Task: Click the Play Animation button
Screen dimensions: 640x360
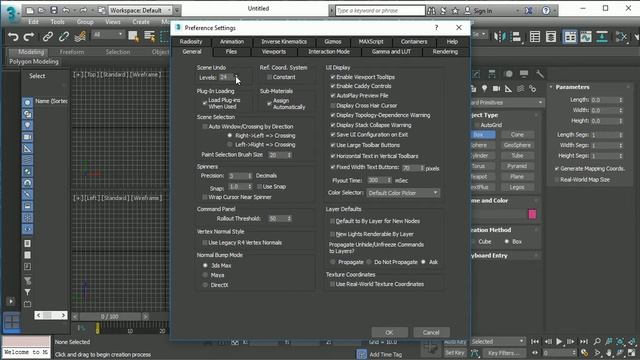Action: [559, 342]
